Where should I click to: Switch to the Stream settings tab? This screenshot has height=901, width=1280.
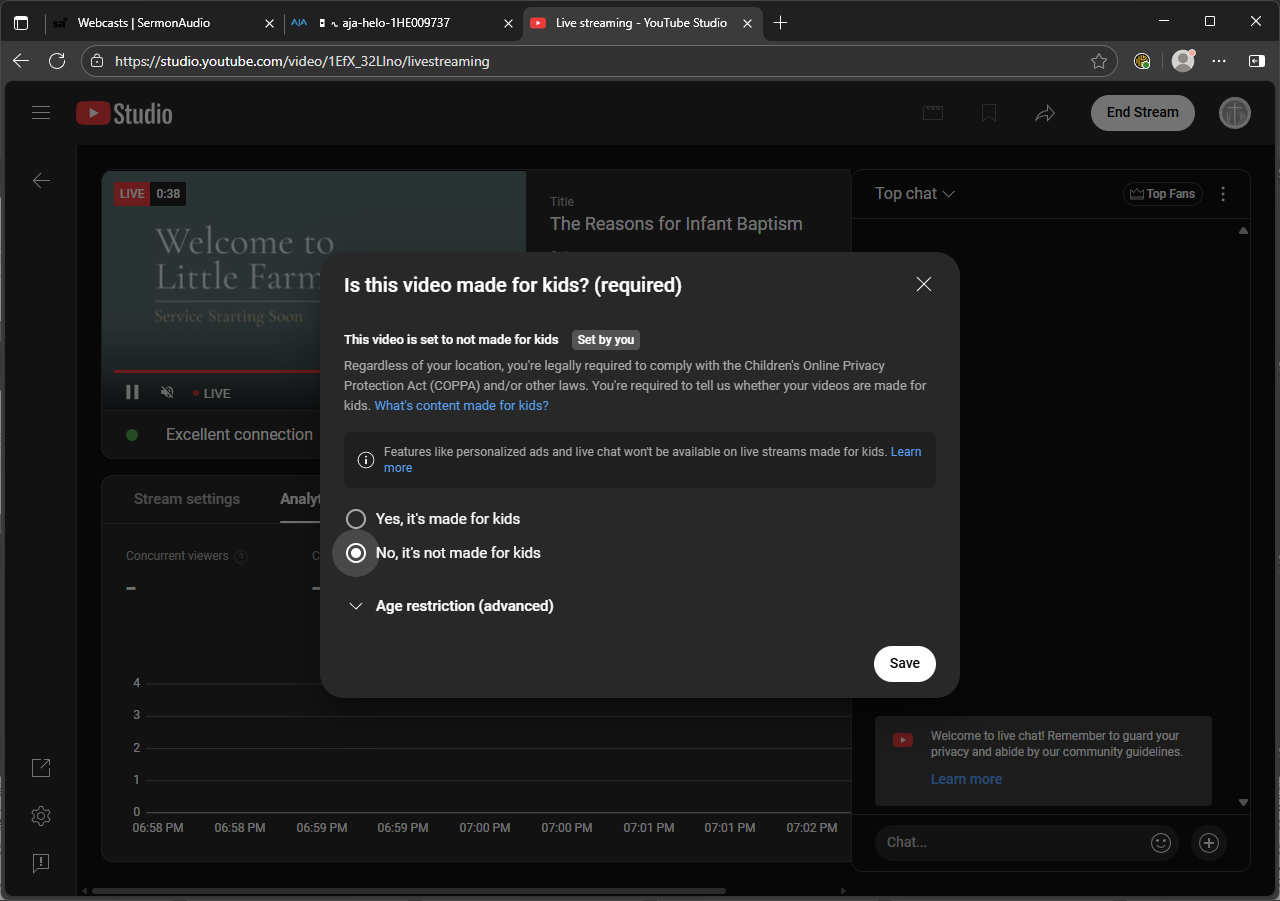point(187,499)
